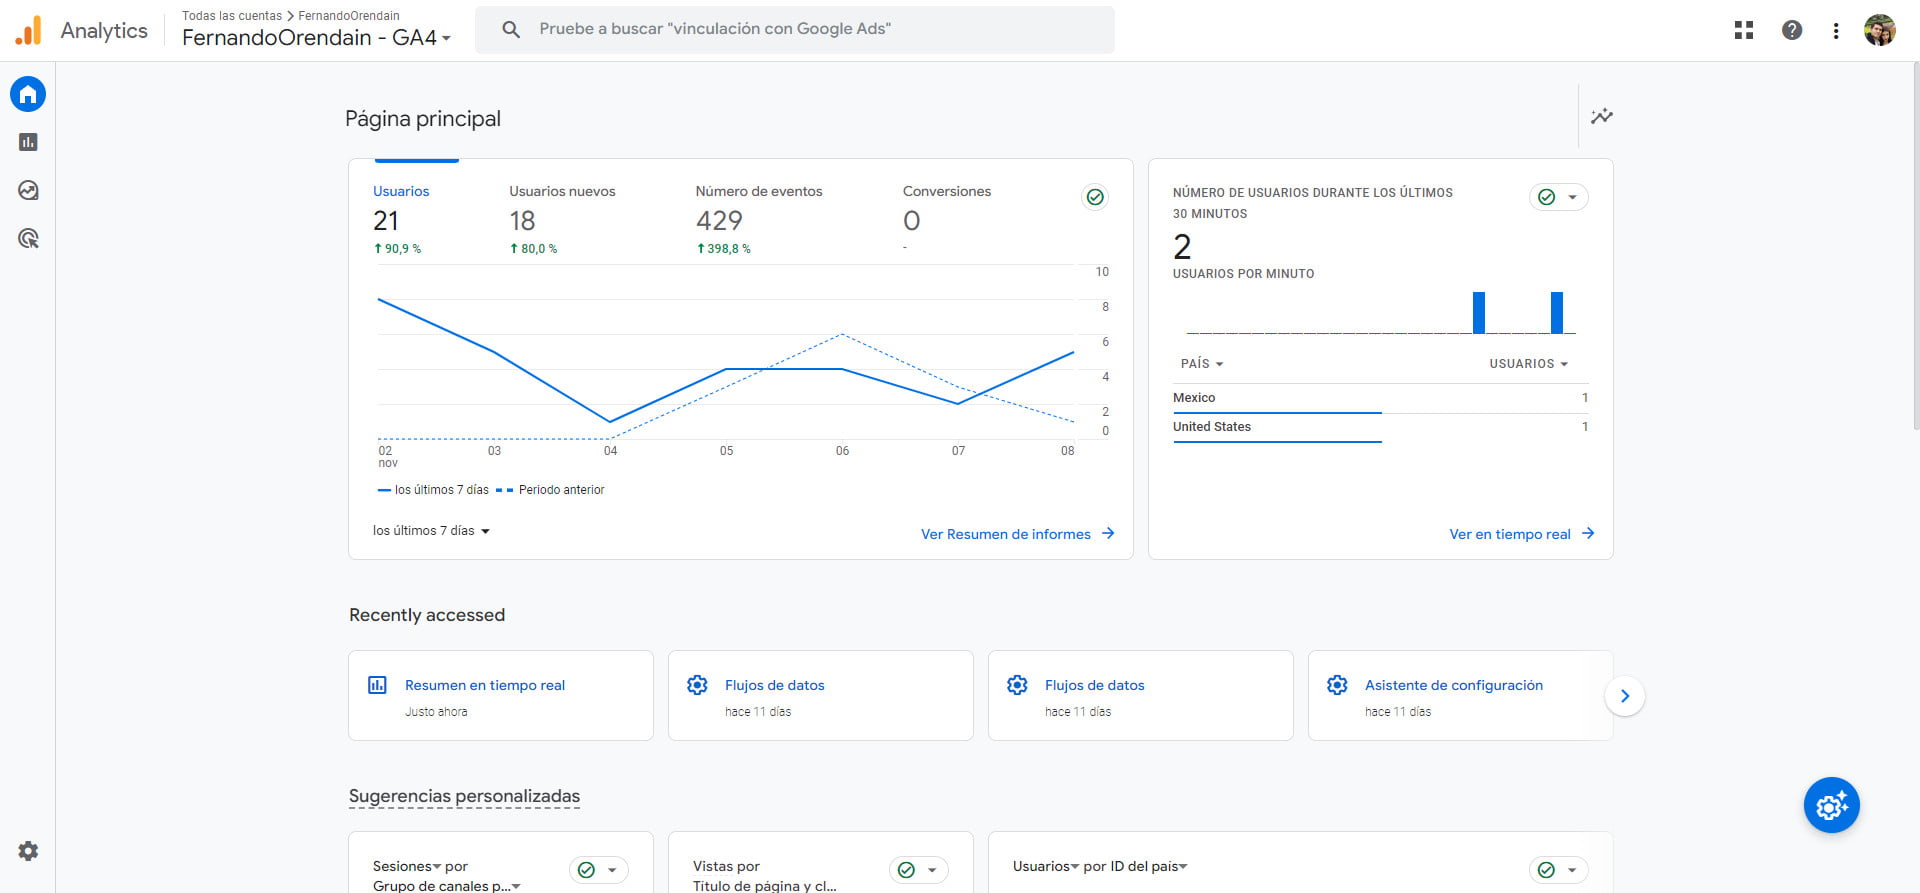Open the Insights sparkline icon

click(1602, 116)
